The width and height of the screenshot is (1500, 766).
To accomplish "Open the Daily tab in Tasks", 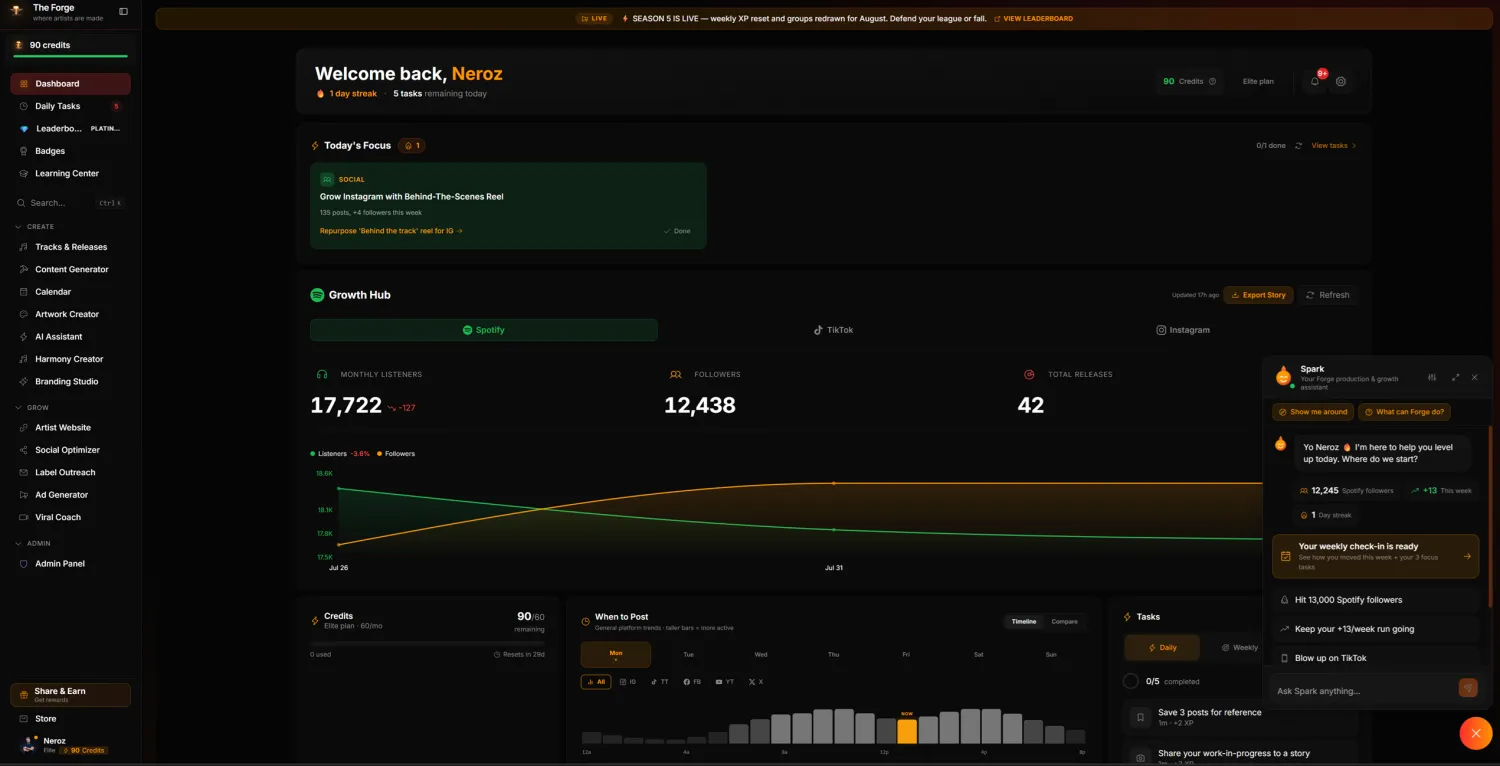I will 1161,647.
